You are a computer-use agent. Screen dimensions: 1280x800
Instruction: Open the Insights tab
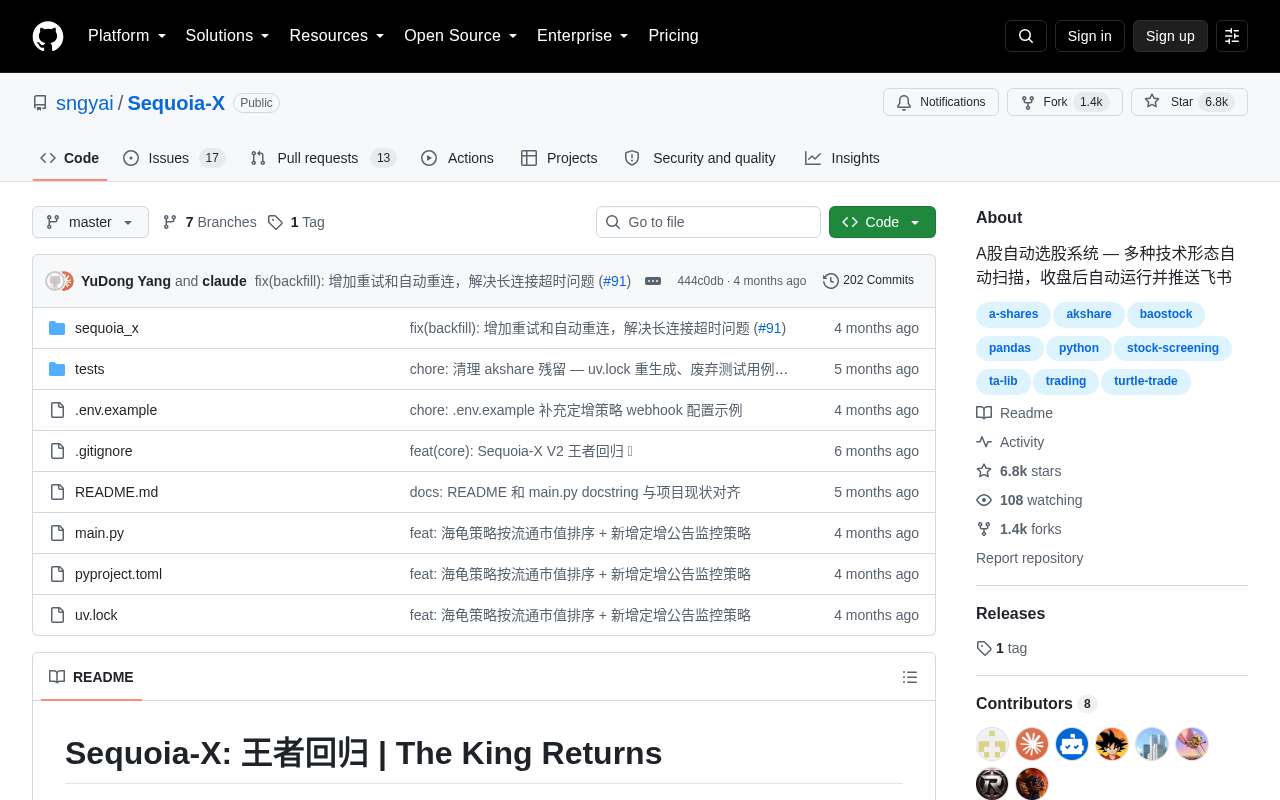click(x=842, y=158)
